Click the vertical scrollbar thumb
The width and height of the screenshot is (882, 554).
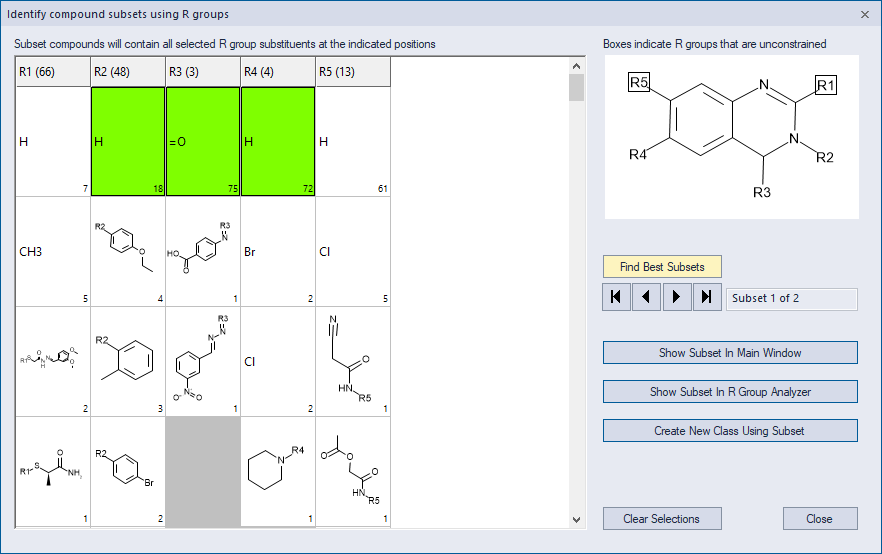coord(576,88)
